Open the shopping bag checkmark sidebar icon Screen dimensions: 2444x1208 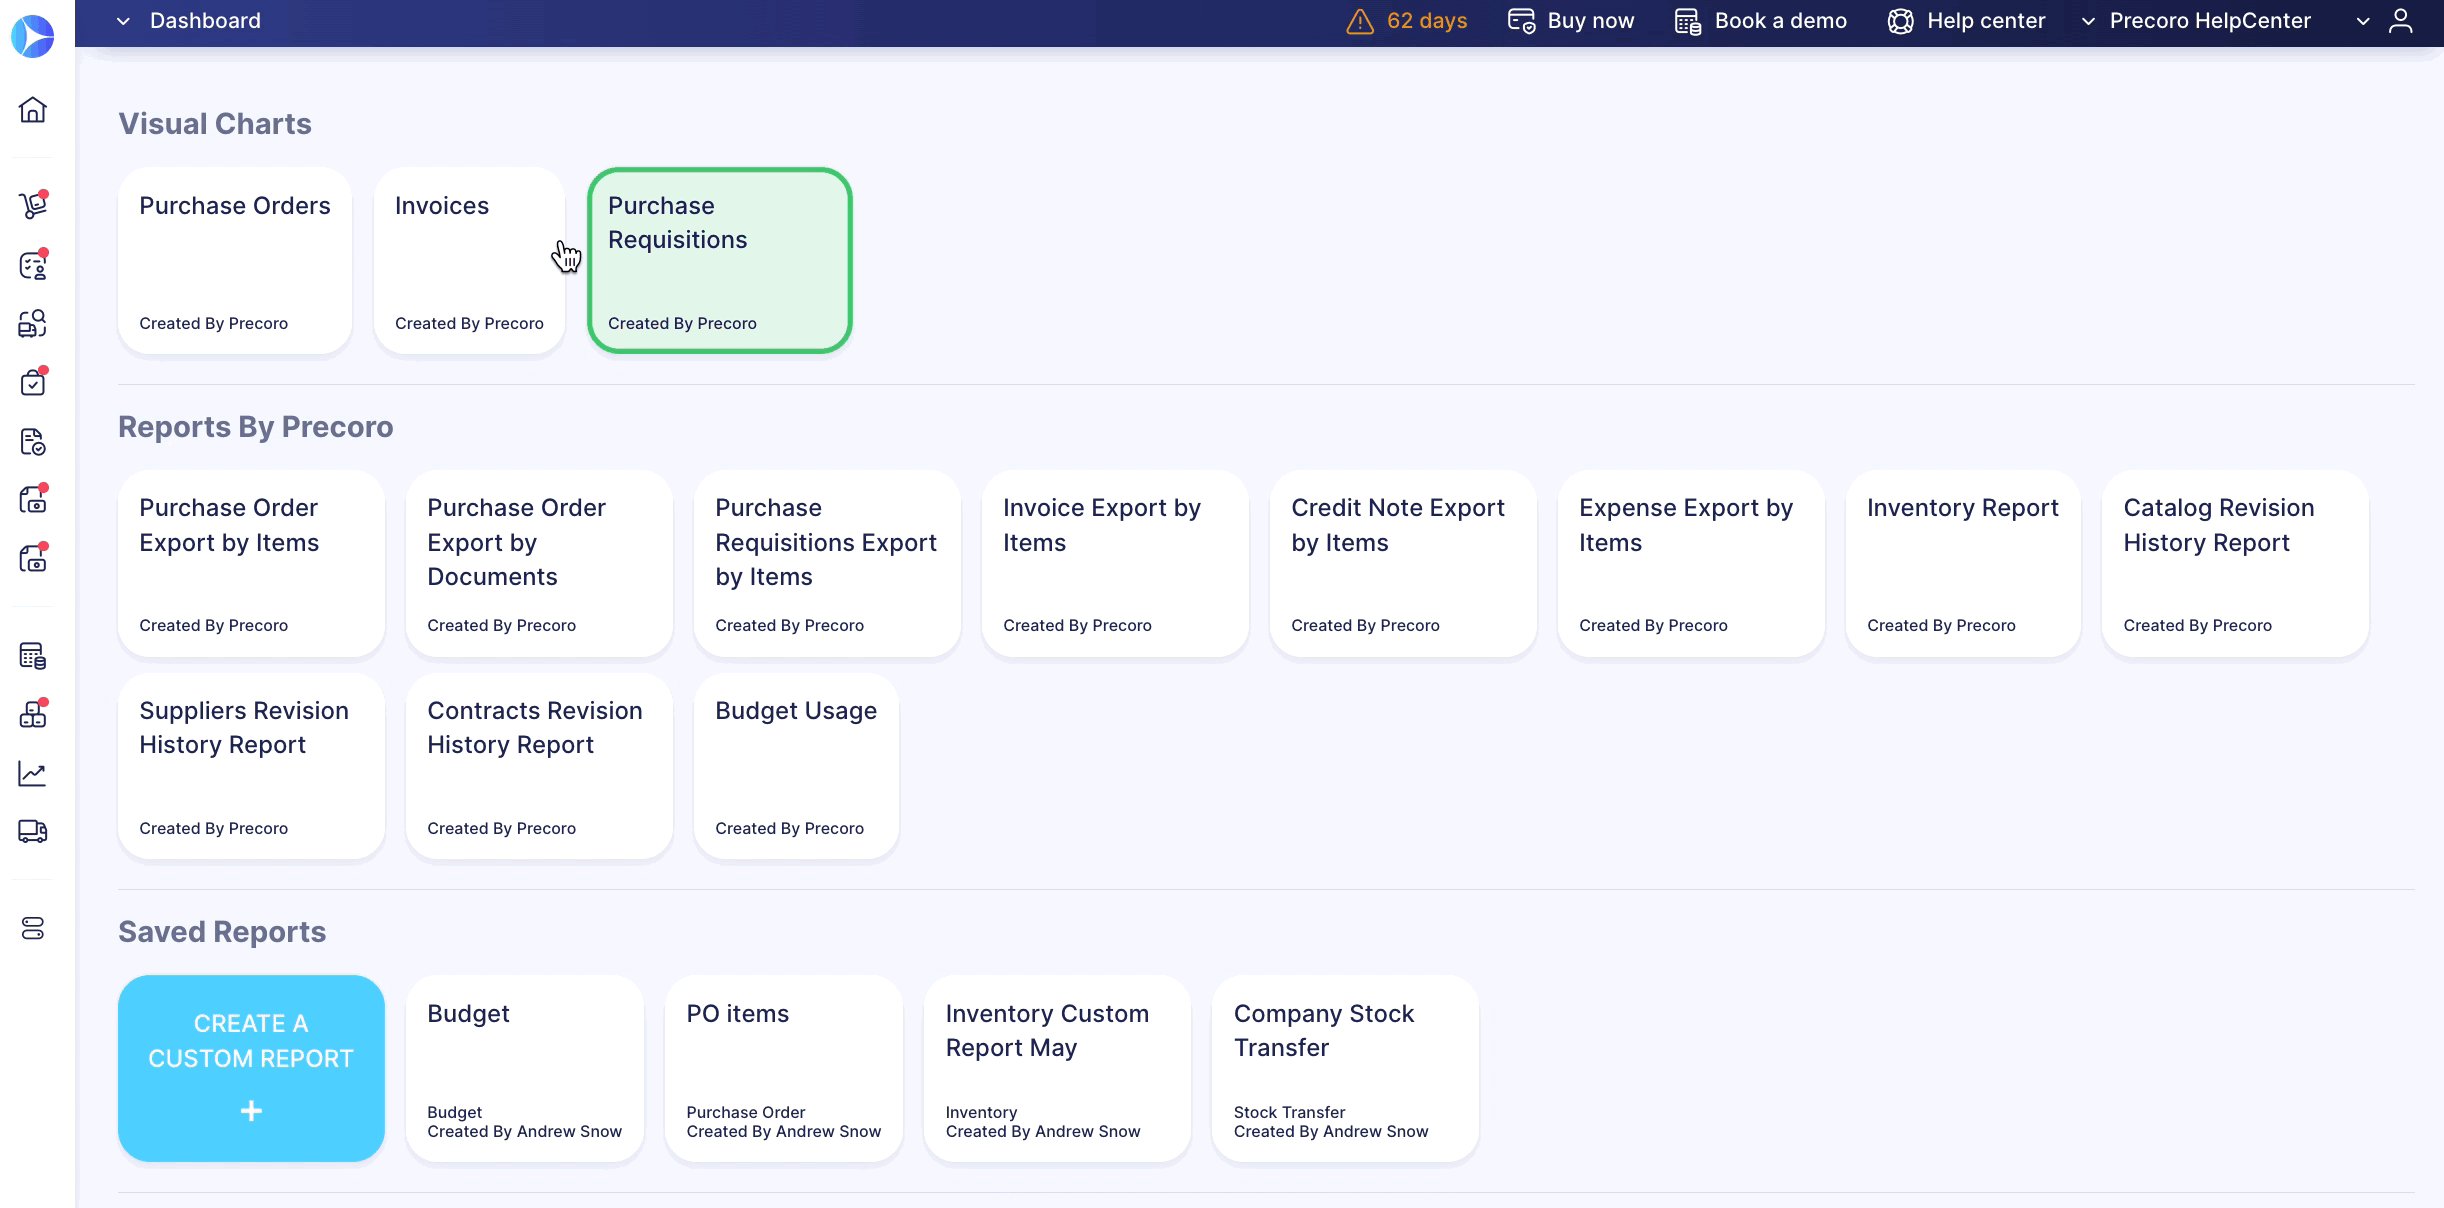(x=33, y=383)
